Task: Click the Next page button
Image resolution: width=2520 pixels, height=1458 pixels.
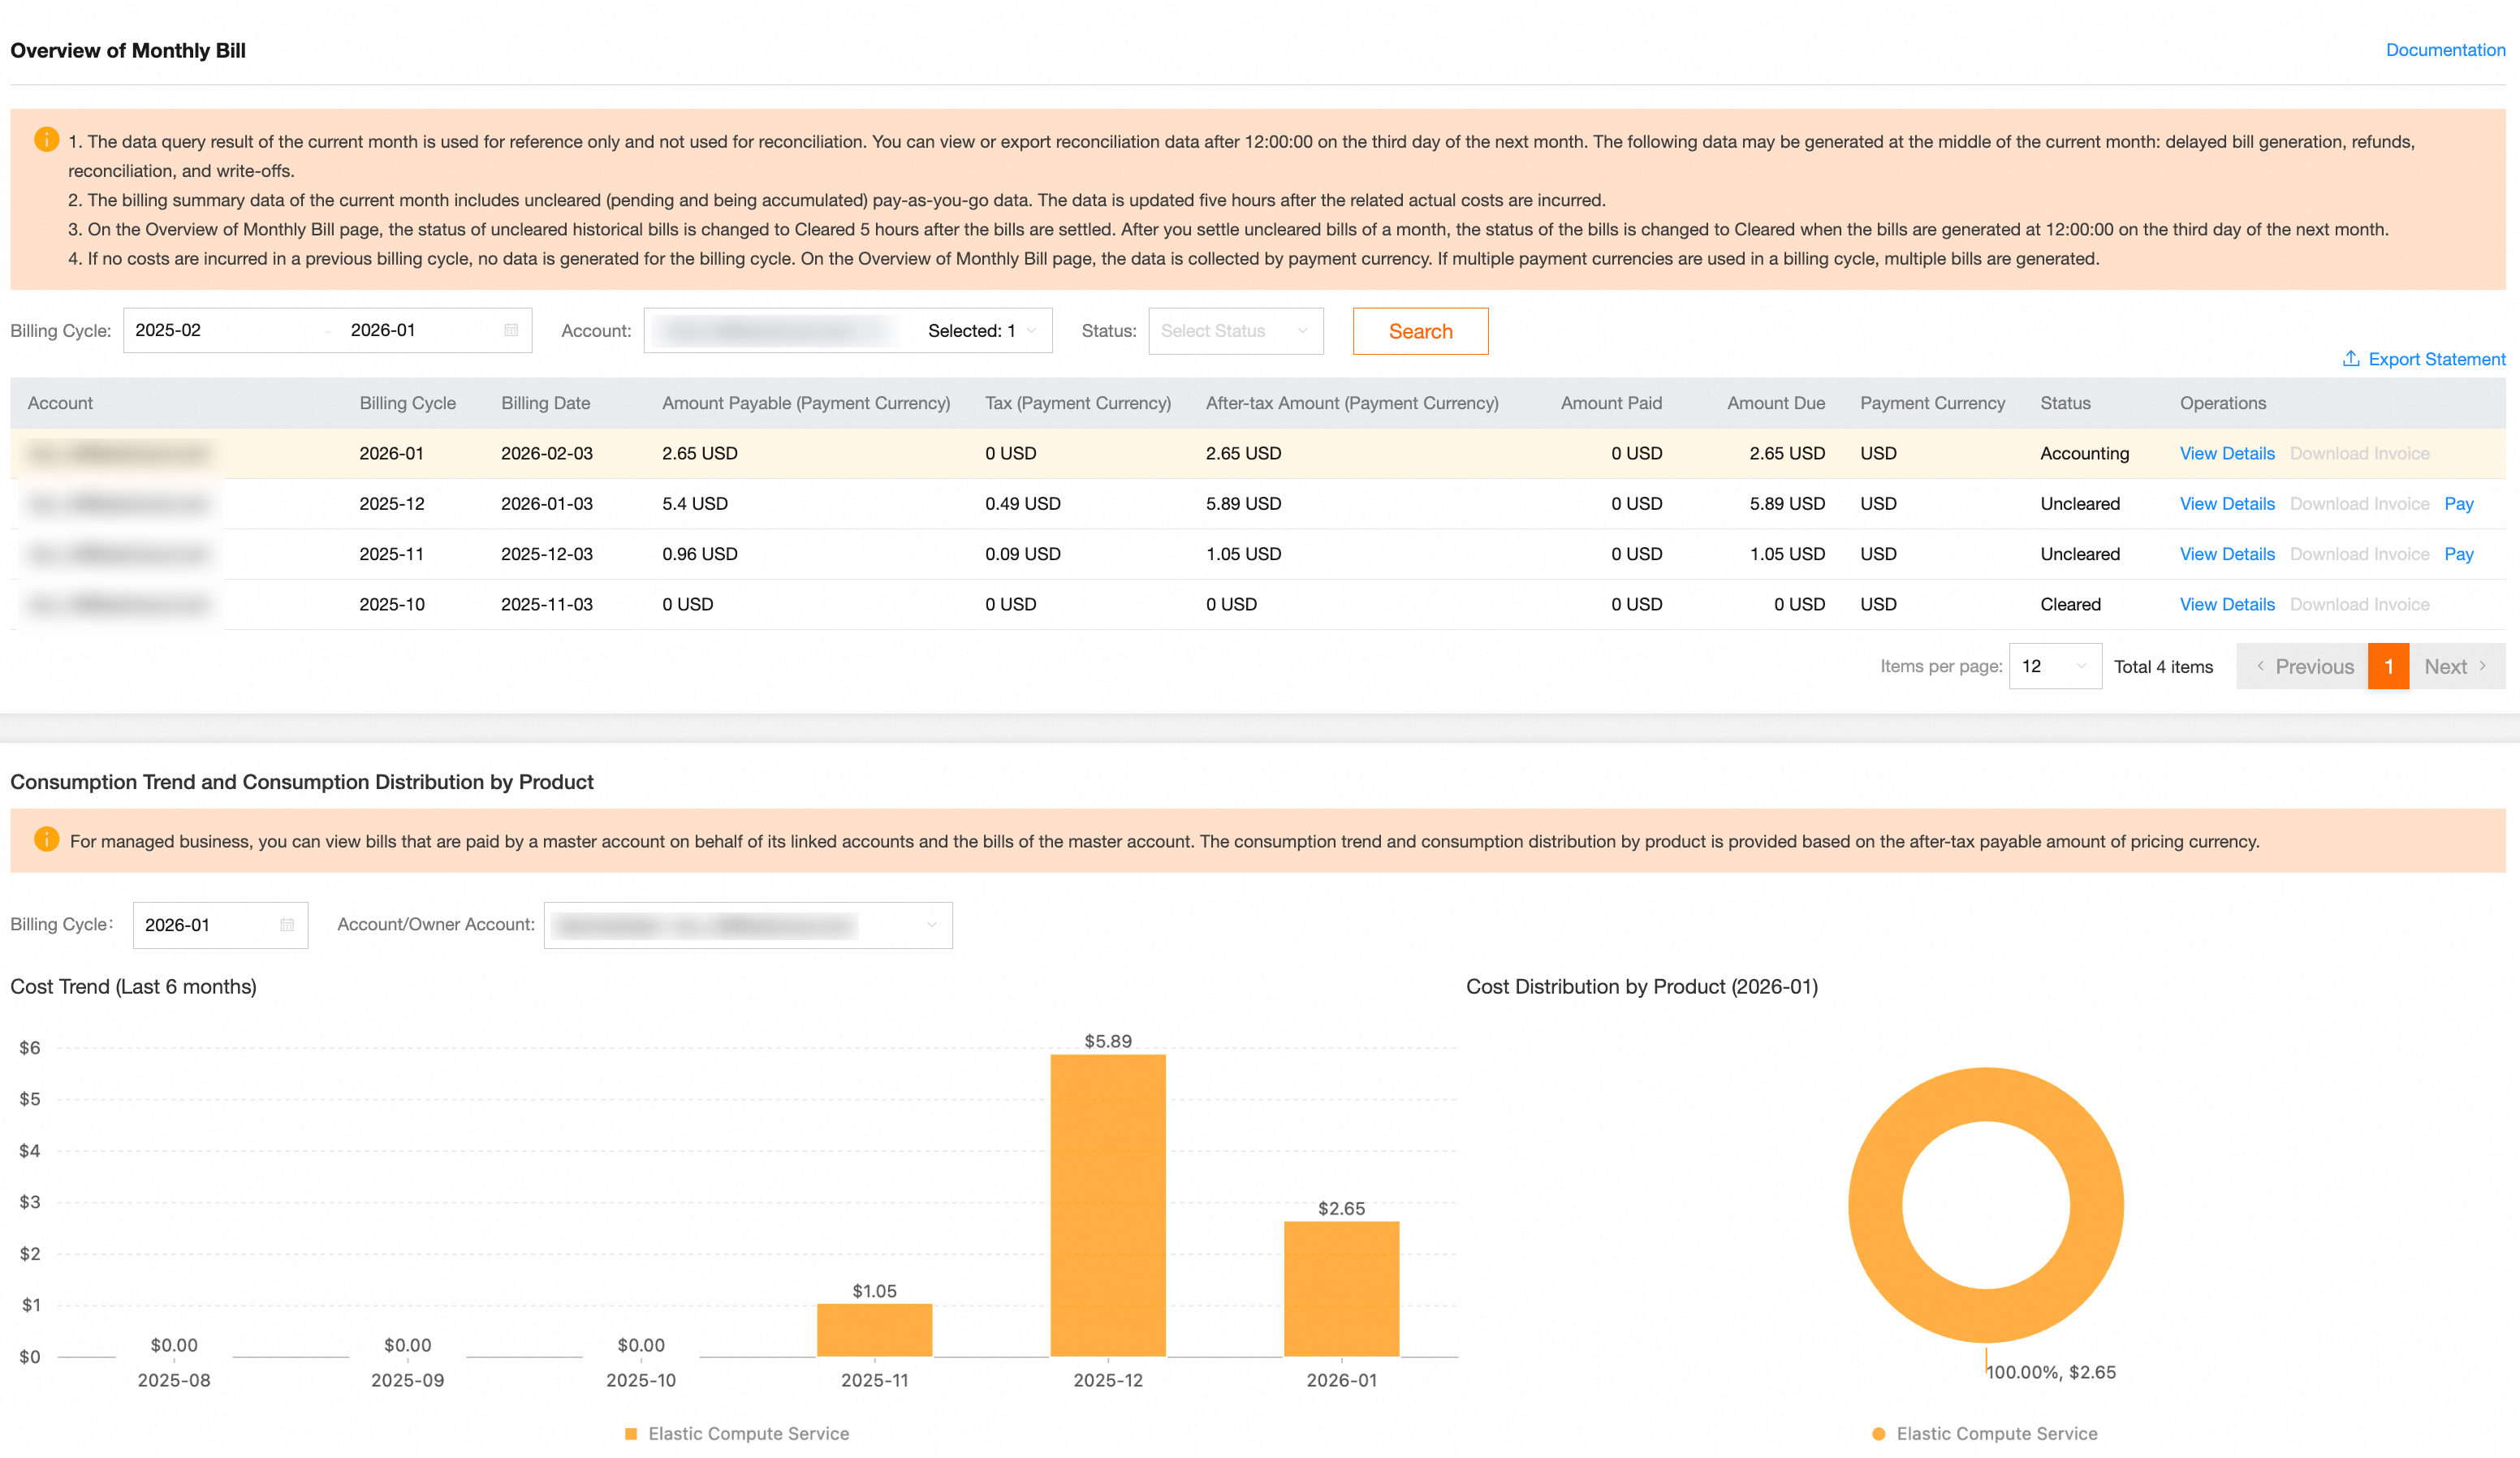Action: point(2455,666)
